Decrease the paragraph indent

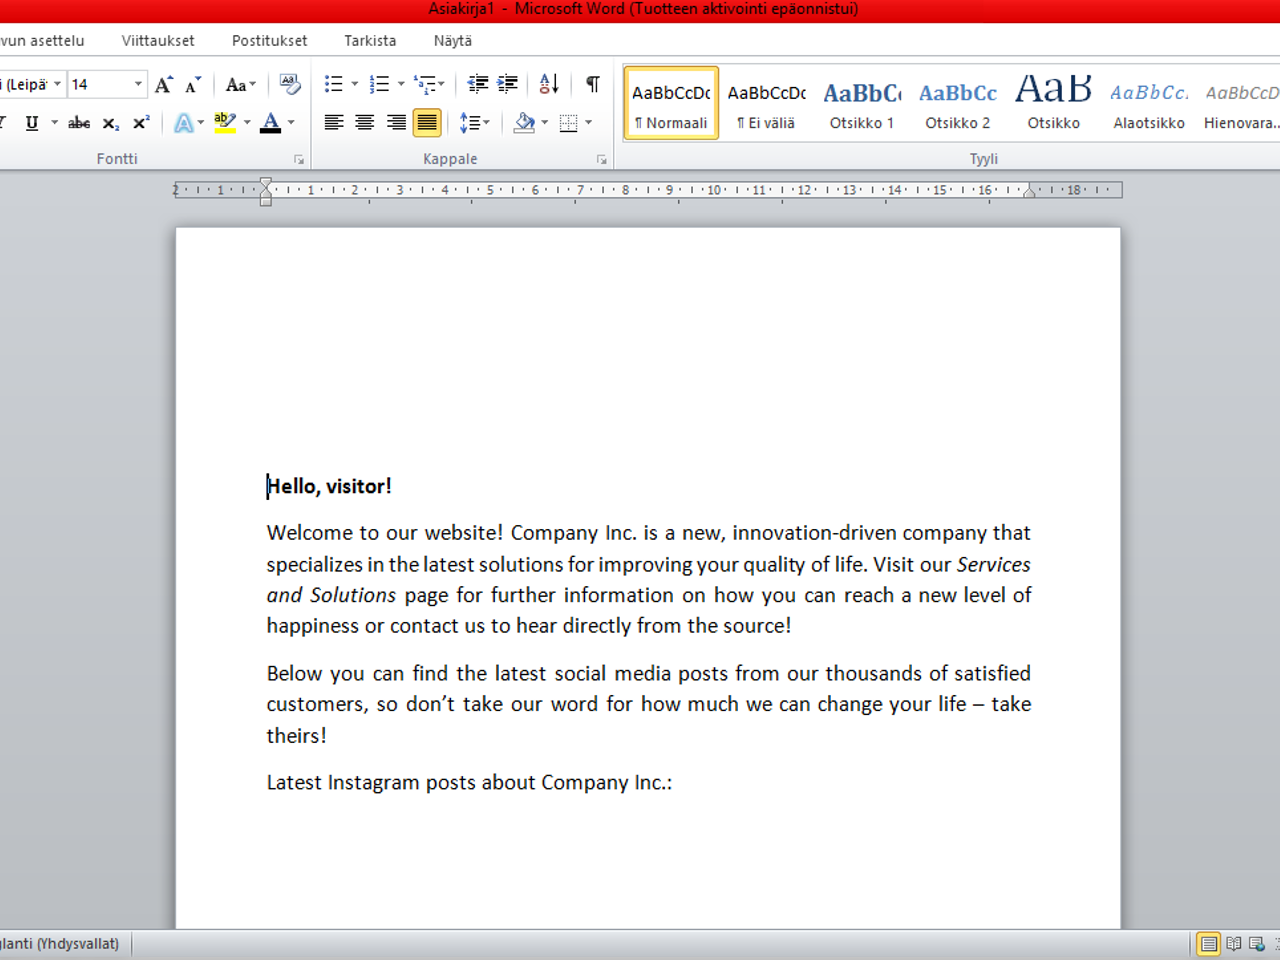478,85
